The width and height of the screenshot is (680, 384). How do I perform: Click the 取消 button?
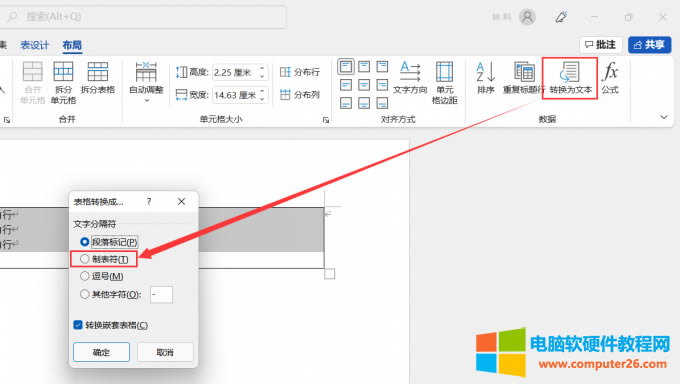[x=165, y=352]
